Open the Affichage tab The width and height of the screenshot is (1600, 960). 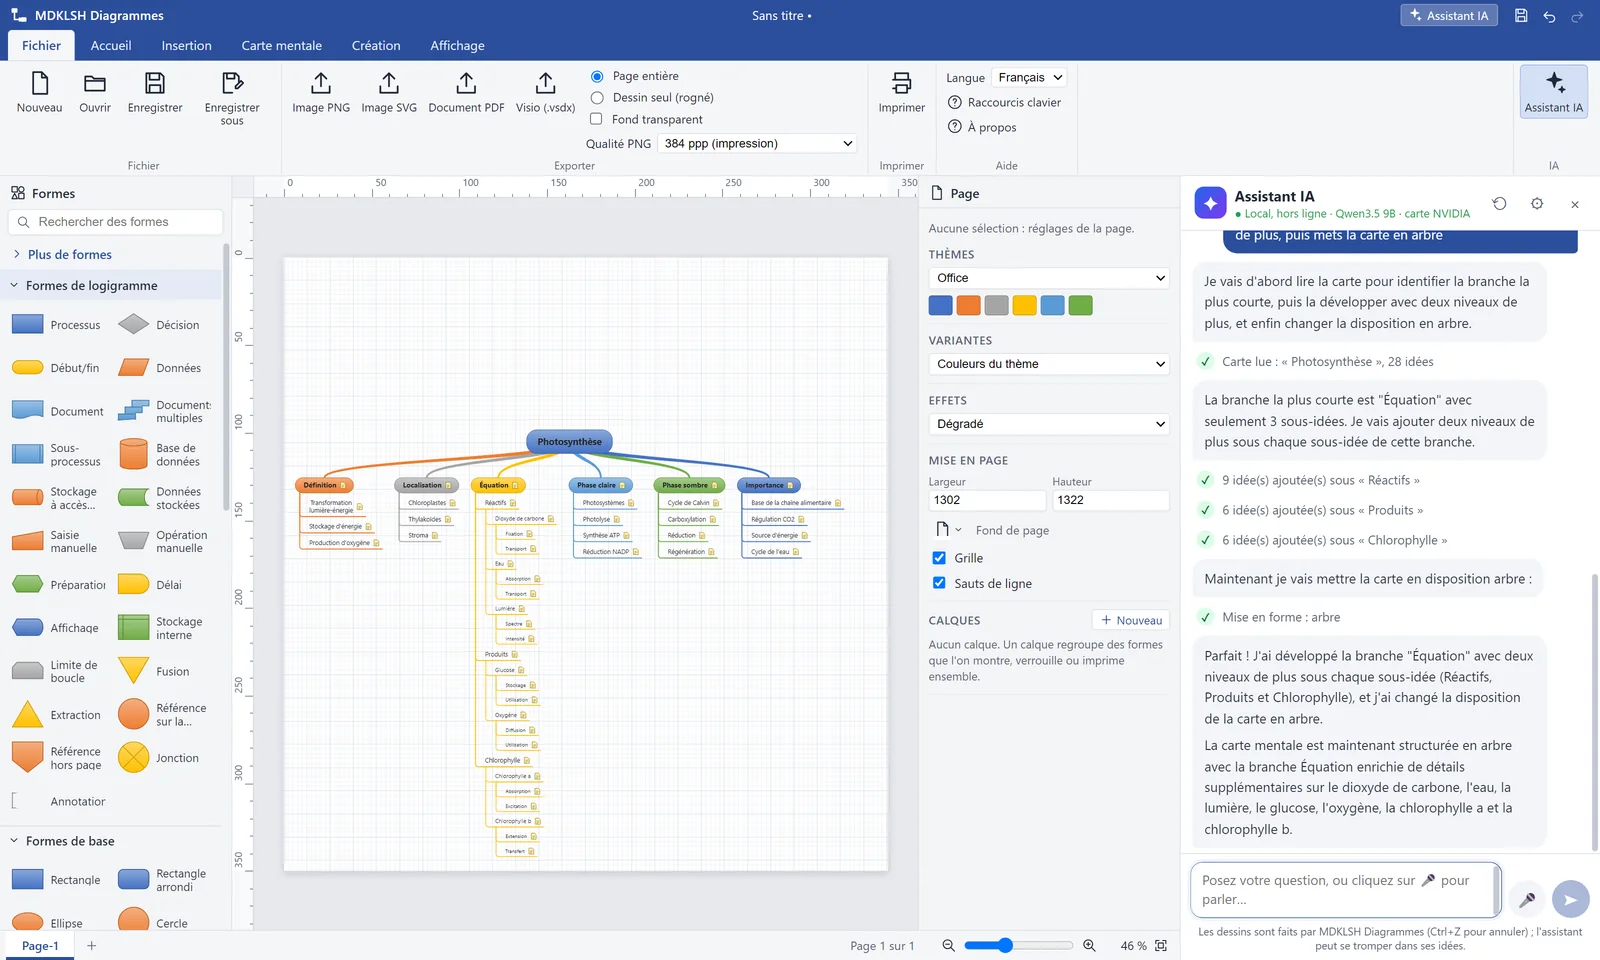(457, 46)
